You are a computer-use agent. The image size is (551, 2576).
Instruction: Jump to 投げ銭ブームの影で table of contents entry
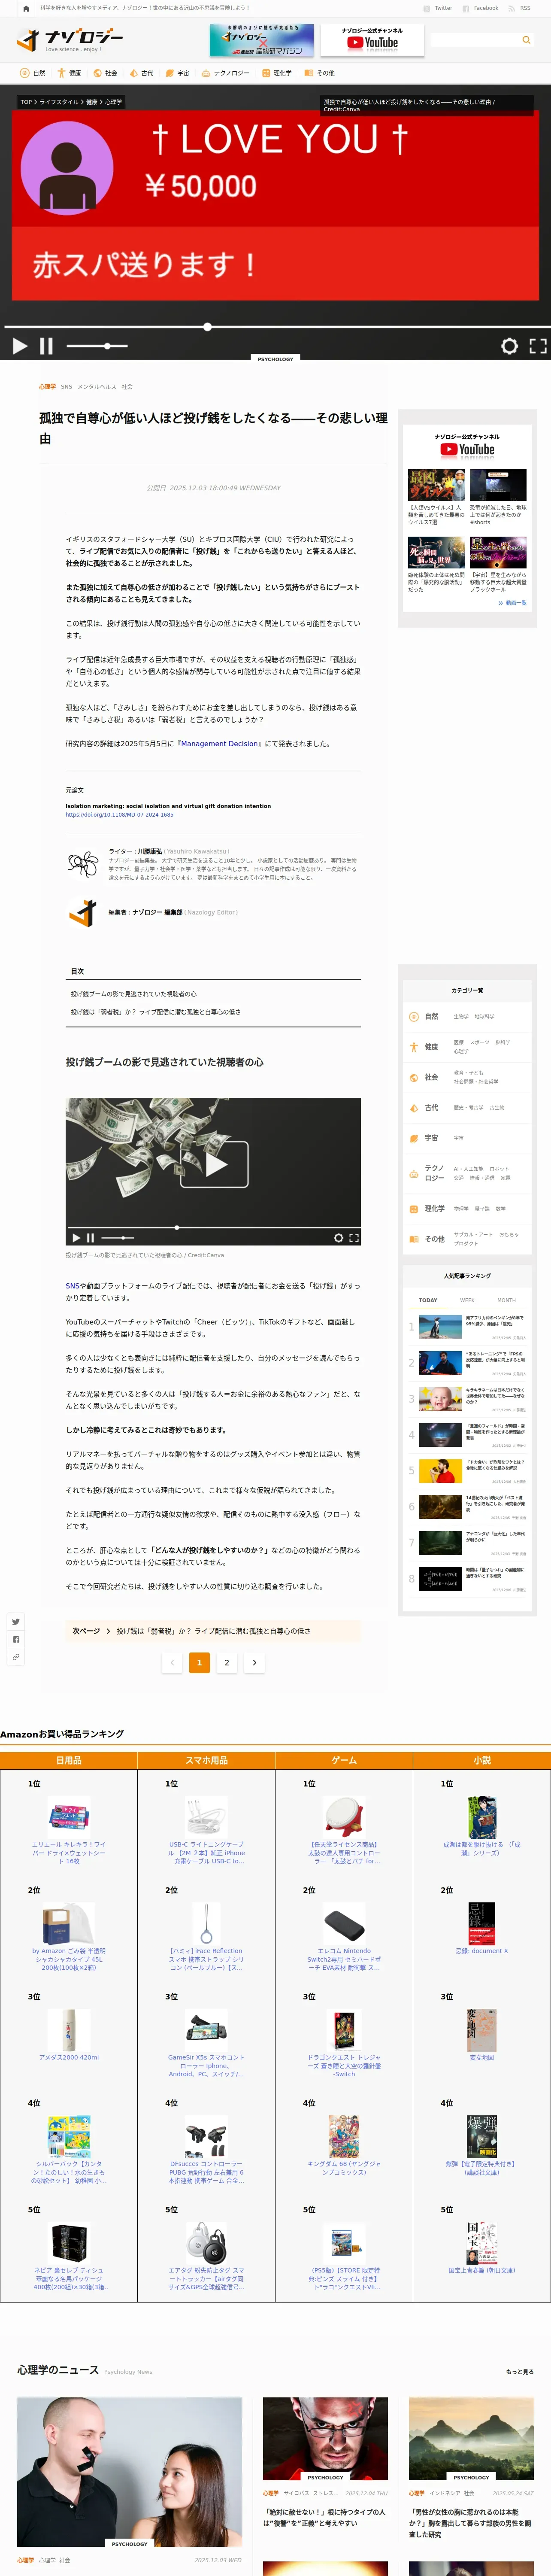point(133,994)
